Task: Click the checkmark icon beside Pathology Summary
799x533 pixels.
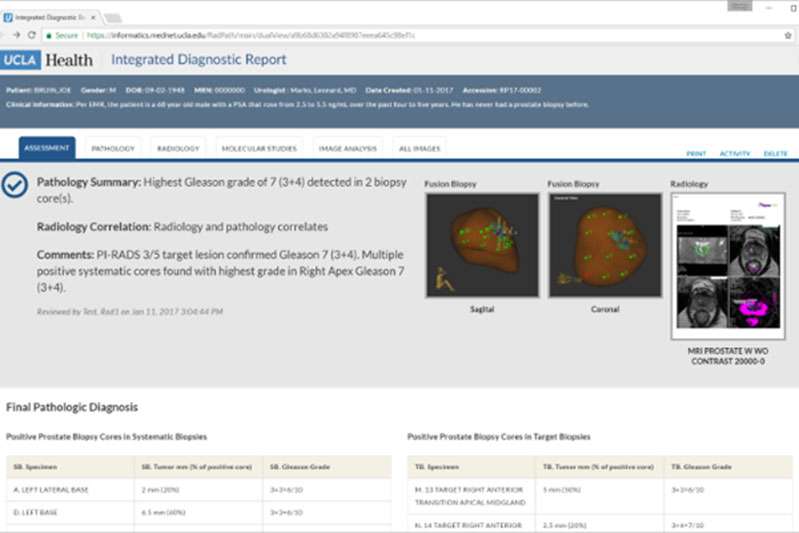Action: (x=15, y=186)
